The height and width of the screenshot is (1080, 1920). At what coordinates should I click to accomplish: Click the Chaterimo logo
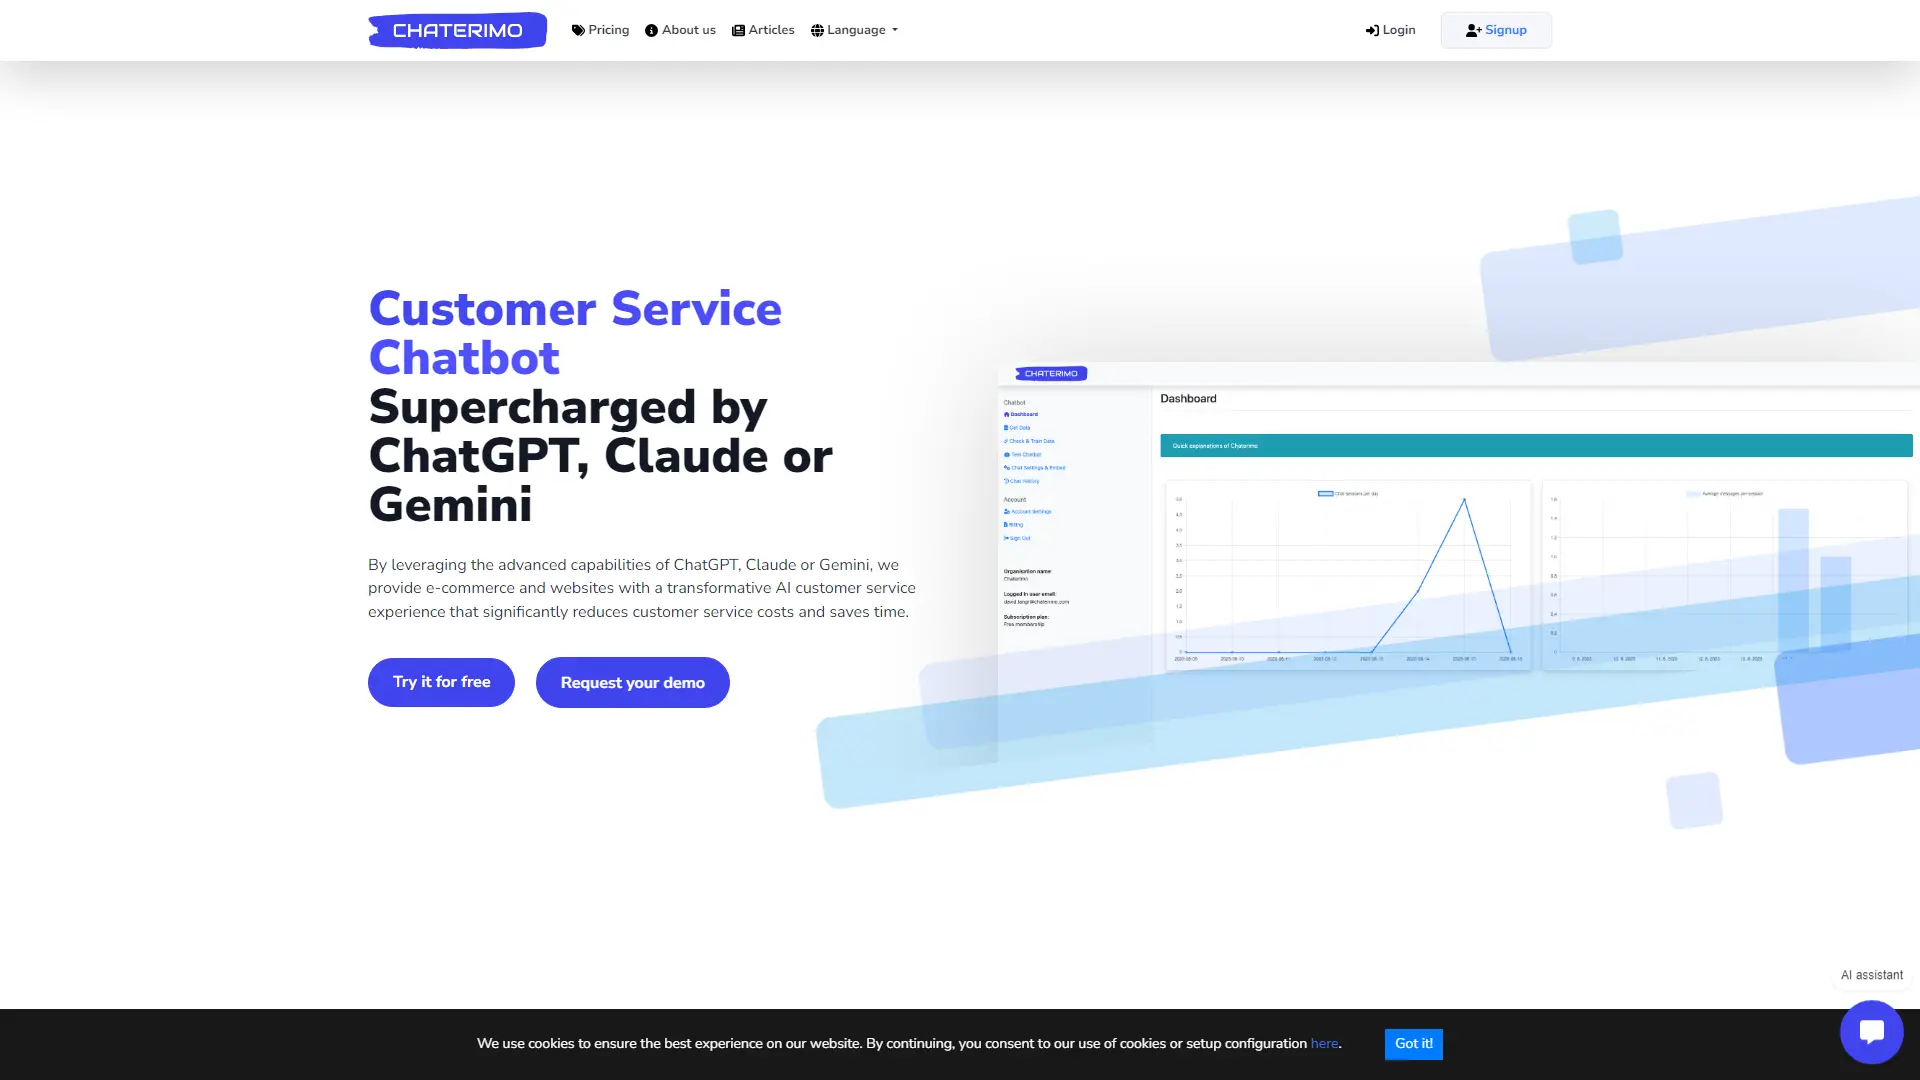click(x=457, y=30)
